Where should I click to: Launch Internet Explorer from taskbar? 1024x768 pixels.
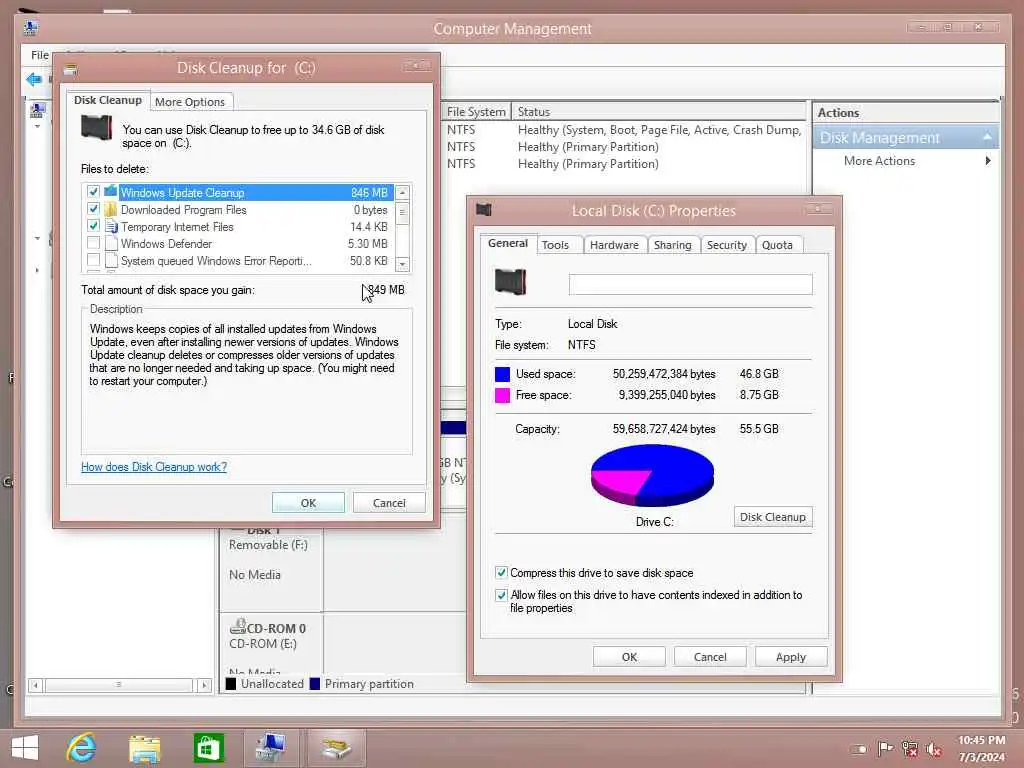pos(81,748)
